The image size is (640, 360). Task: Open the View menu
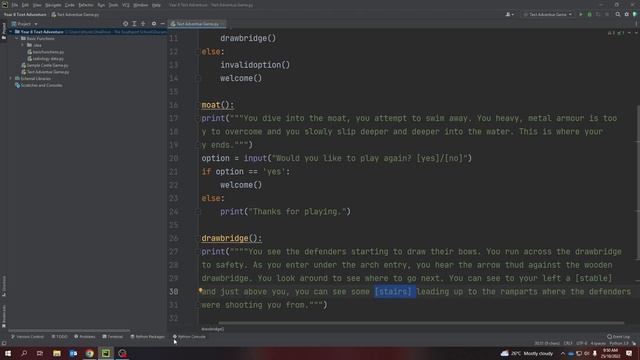click(37, 5)
